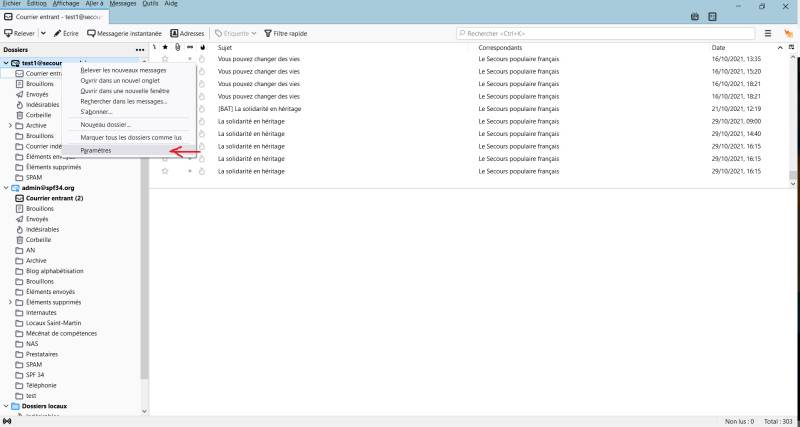Click the online status icon in status bar
The height and width of the screenshot is (427, 800).
click(x=7, y=421)
